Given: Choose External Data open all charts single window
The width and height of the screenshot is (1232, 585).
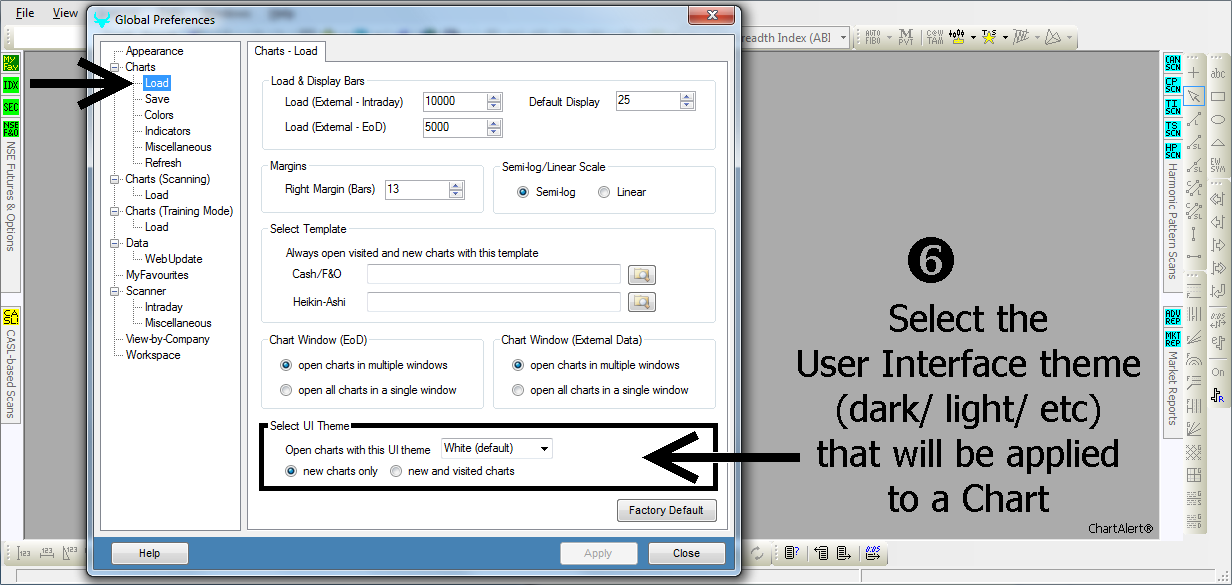Looking at the screenshot, I should pyautogui.click(x=518, y=390).
